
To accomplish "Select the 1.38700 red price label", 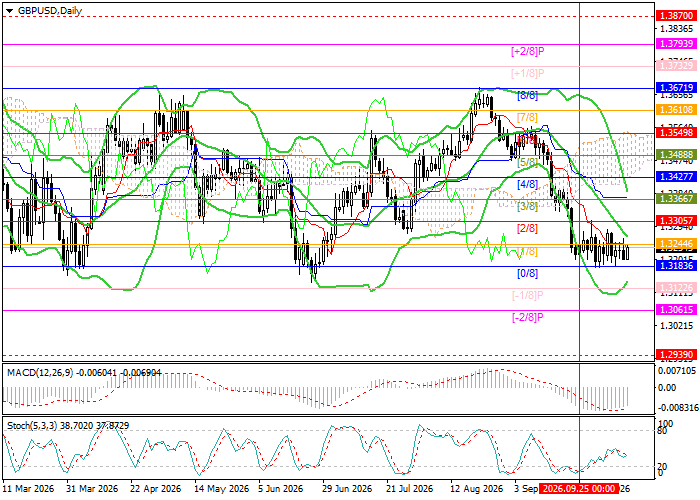I will coord(676,16).
